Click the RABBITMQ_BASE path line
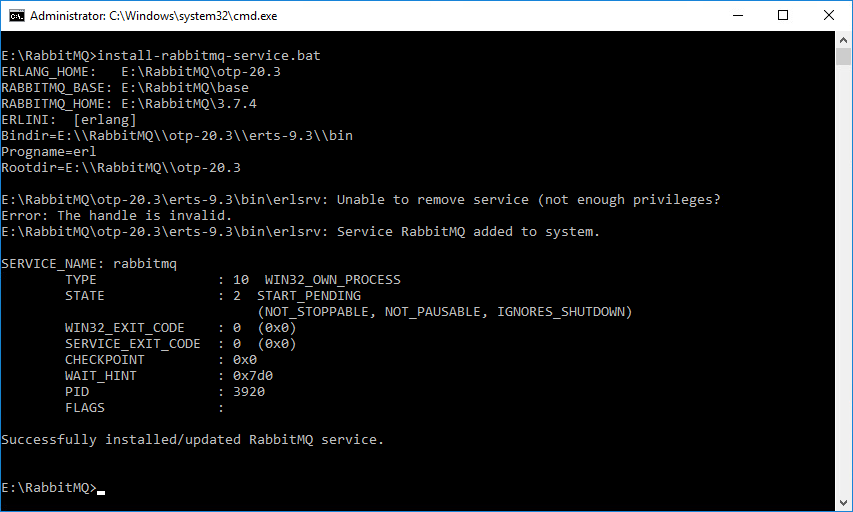Screen dimensions: 853x512 tap(125, 88)
